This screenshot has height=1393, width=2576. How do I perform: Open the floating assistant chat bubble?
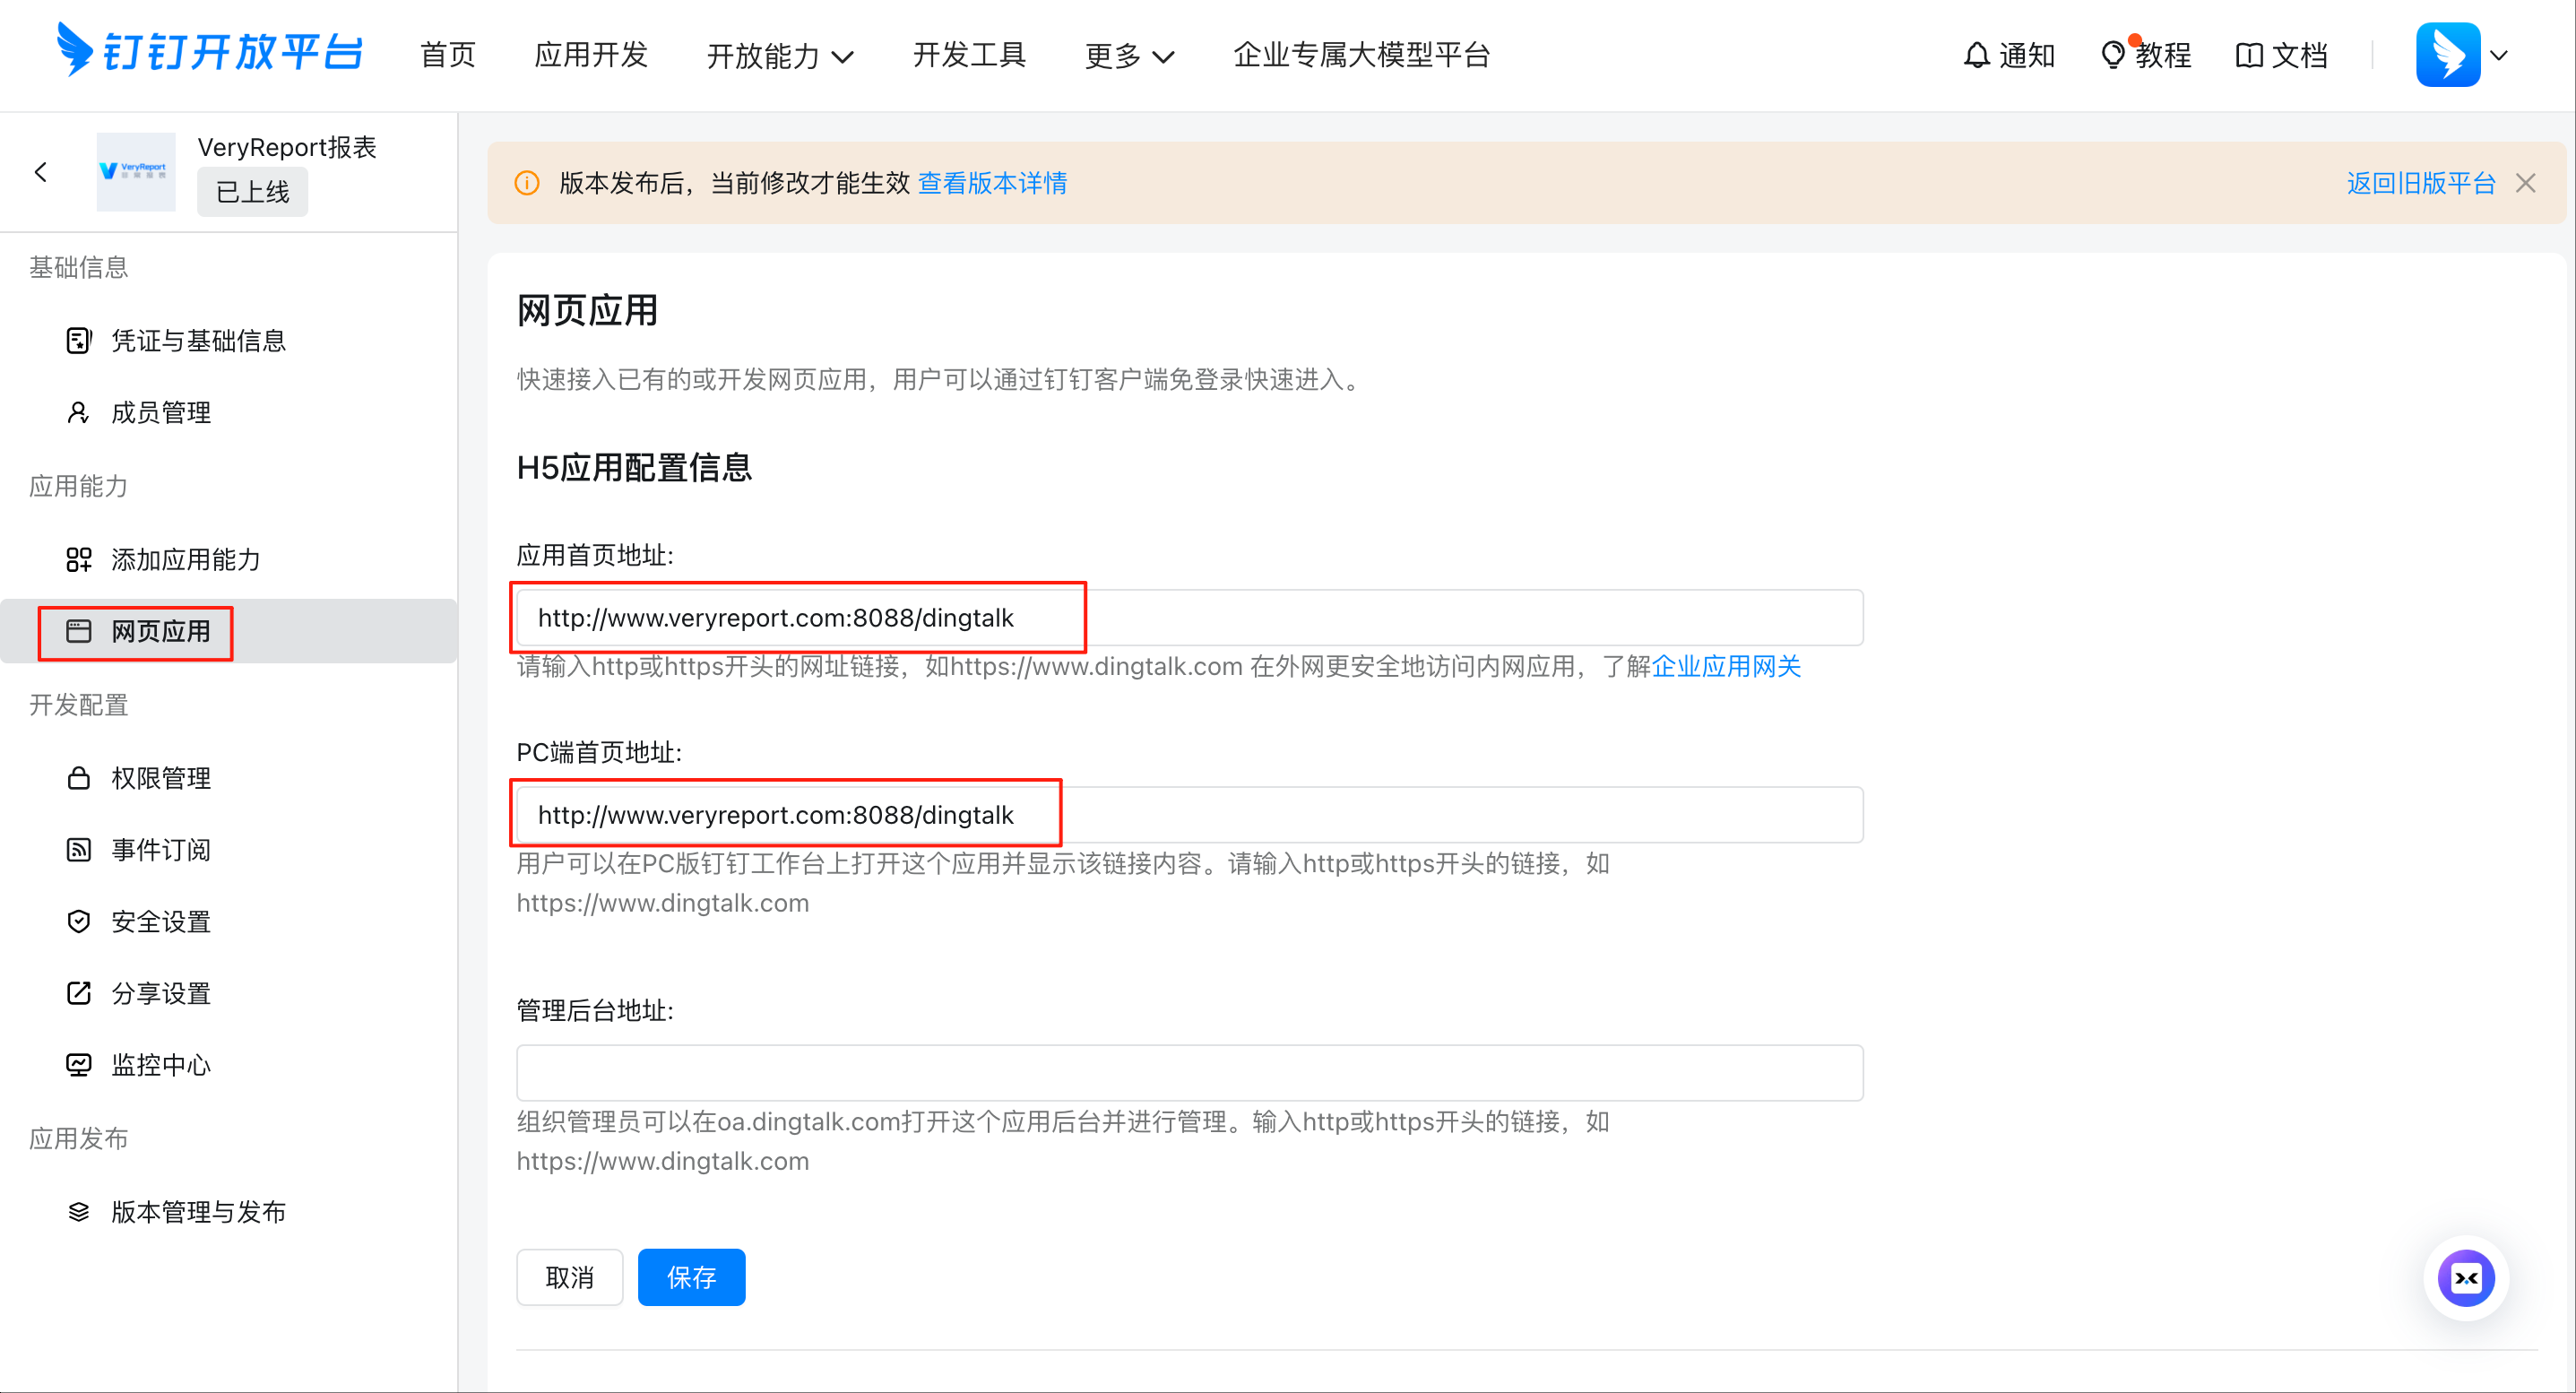[x=2466, y=1277]
